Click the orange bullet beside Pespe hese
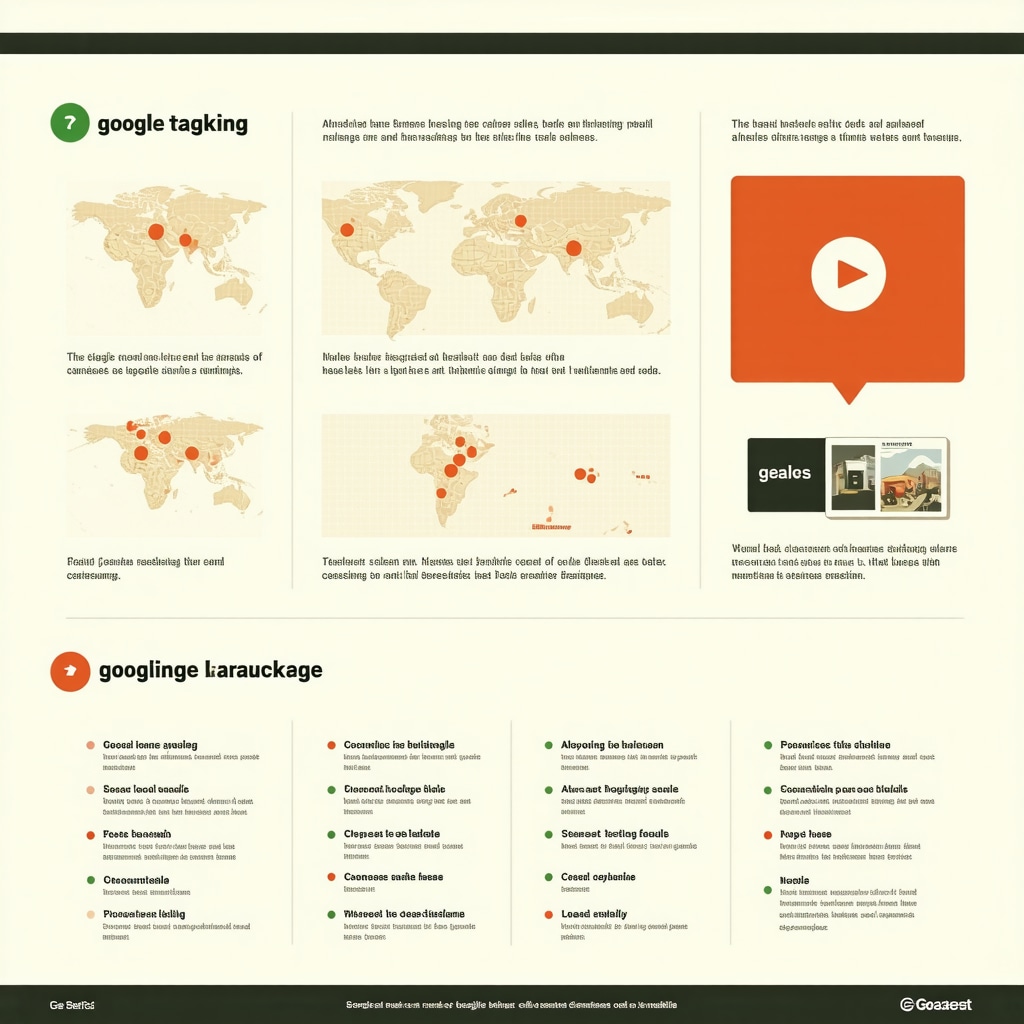This screenshot has width=1024, height=1024. click(x=768, y=835)
